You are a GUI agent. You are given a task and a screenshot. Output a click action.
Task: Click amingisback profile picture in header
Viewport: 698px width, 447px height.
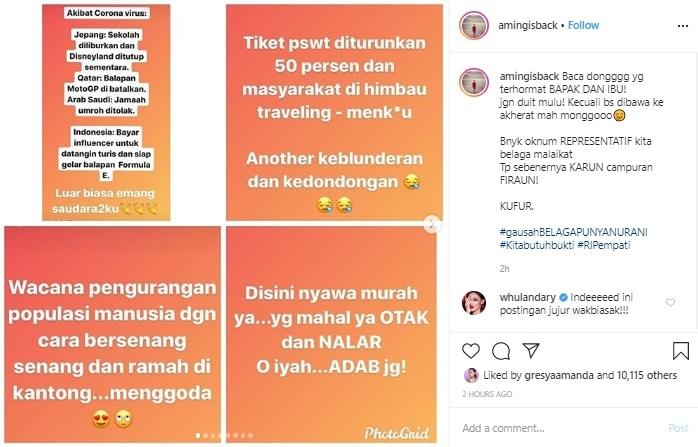pyautogui.click(x=474, y=25)
